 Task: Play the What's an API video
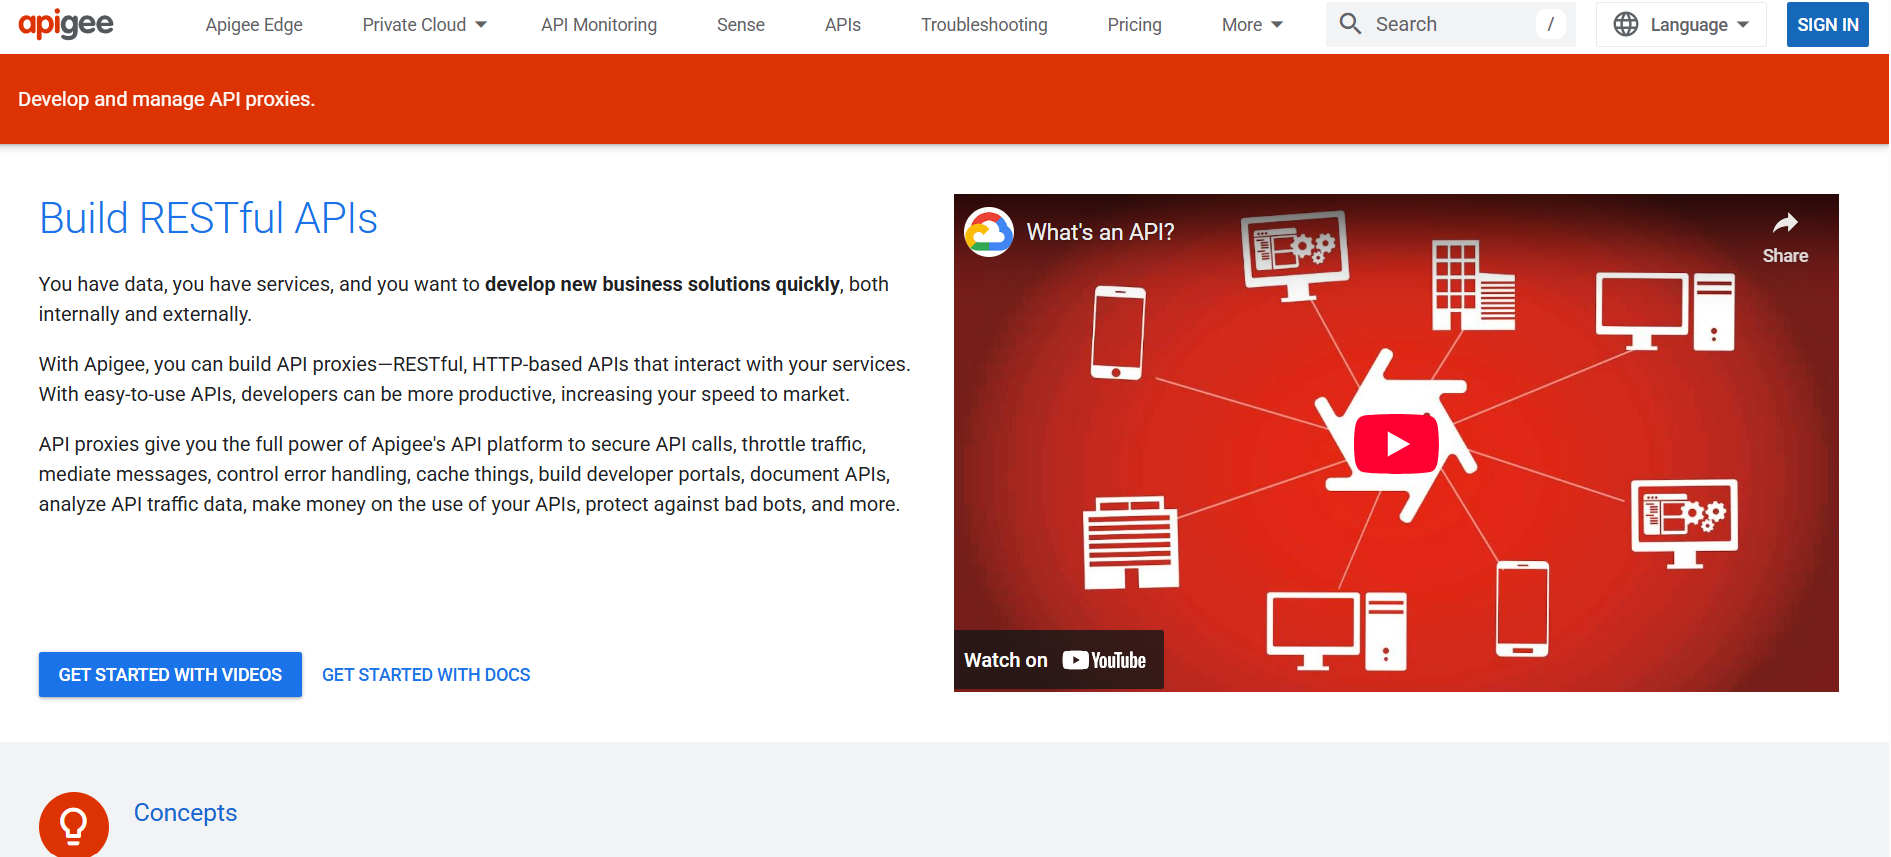tap(1396, 443)
